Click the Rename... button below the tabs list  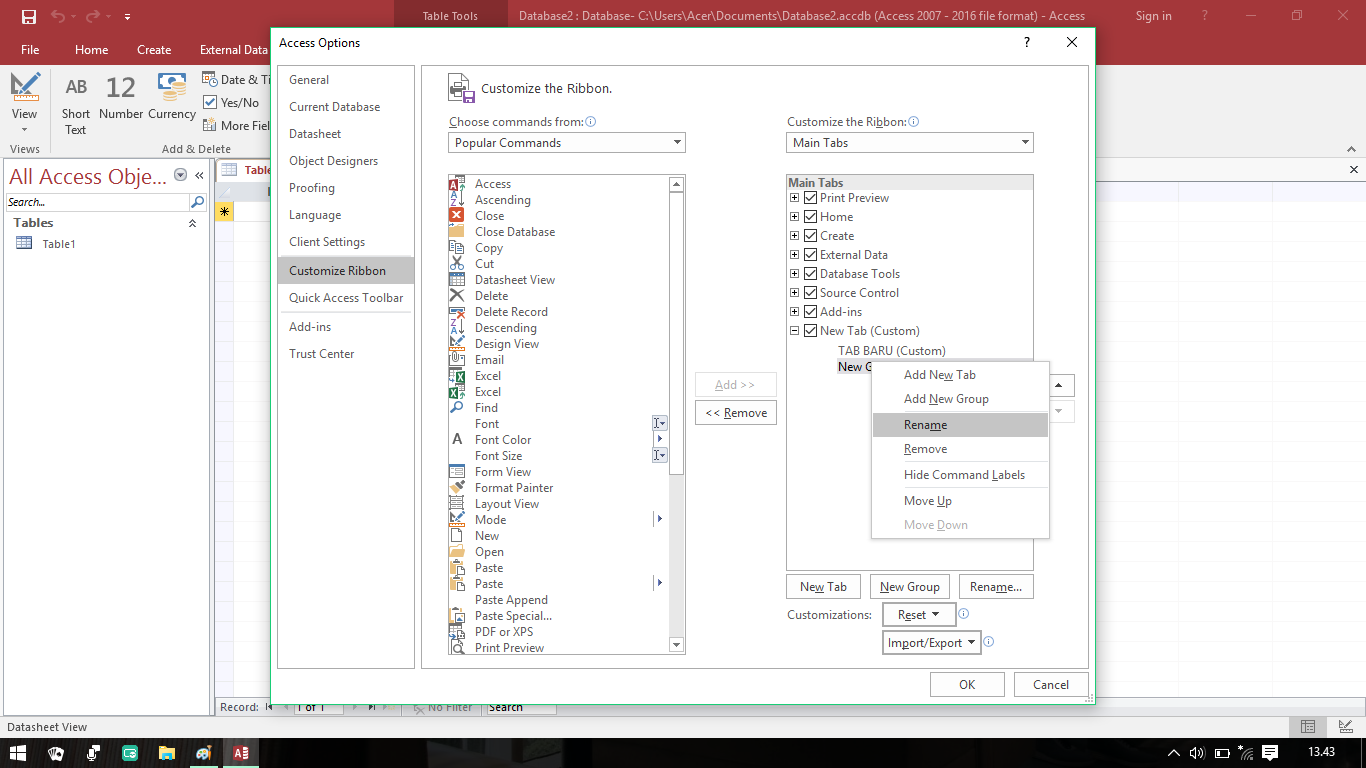point(996,587)
